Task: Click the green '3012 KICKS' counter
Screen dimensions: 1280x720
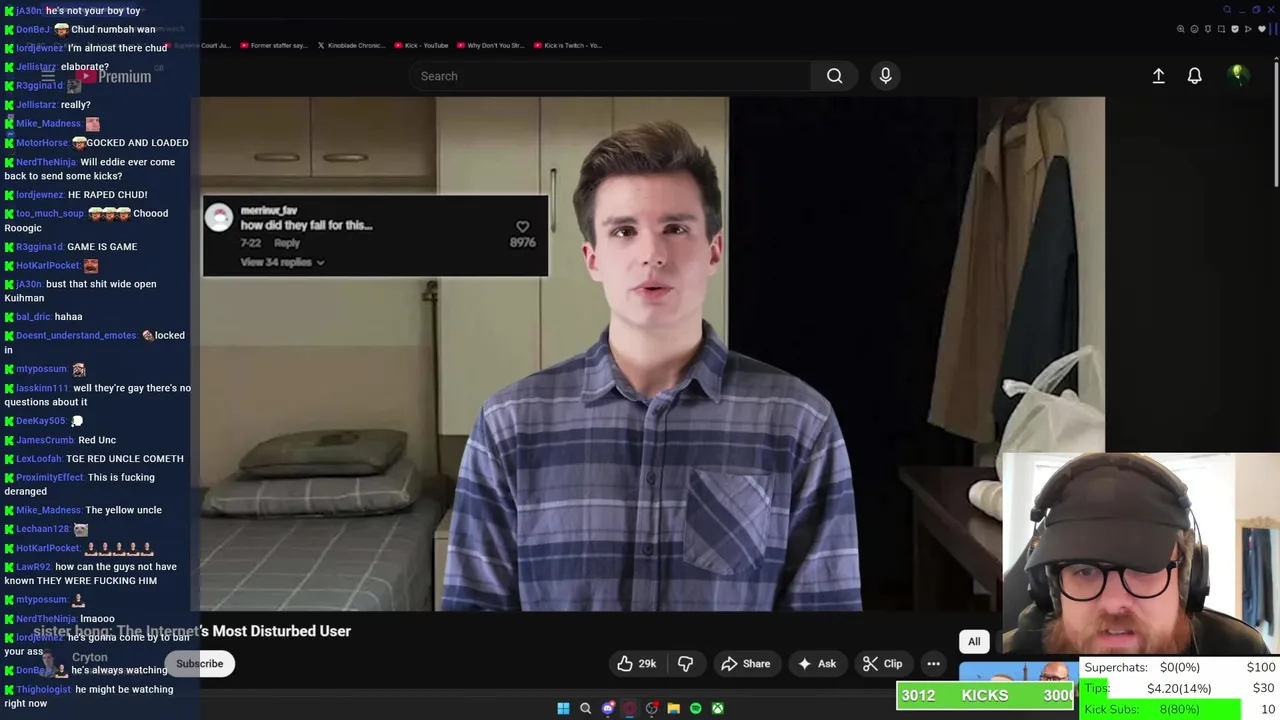Action: 985,696
